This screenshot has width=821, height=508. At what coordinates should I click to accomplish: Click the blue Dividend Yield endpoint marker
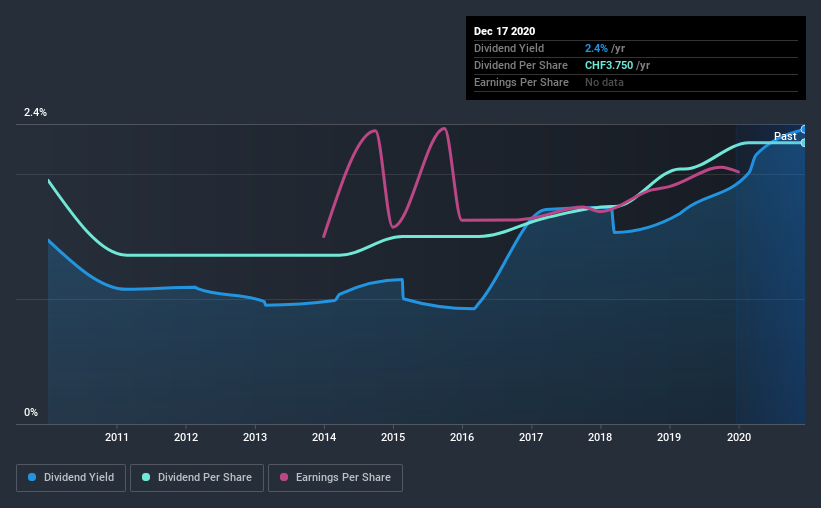point(804,129)
